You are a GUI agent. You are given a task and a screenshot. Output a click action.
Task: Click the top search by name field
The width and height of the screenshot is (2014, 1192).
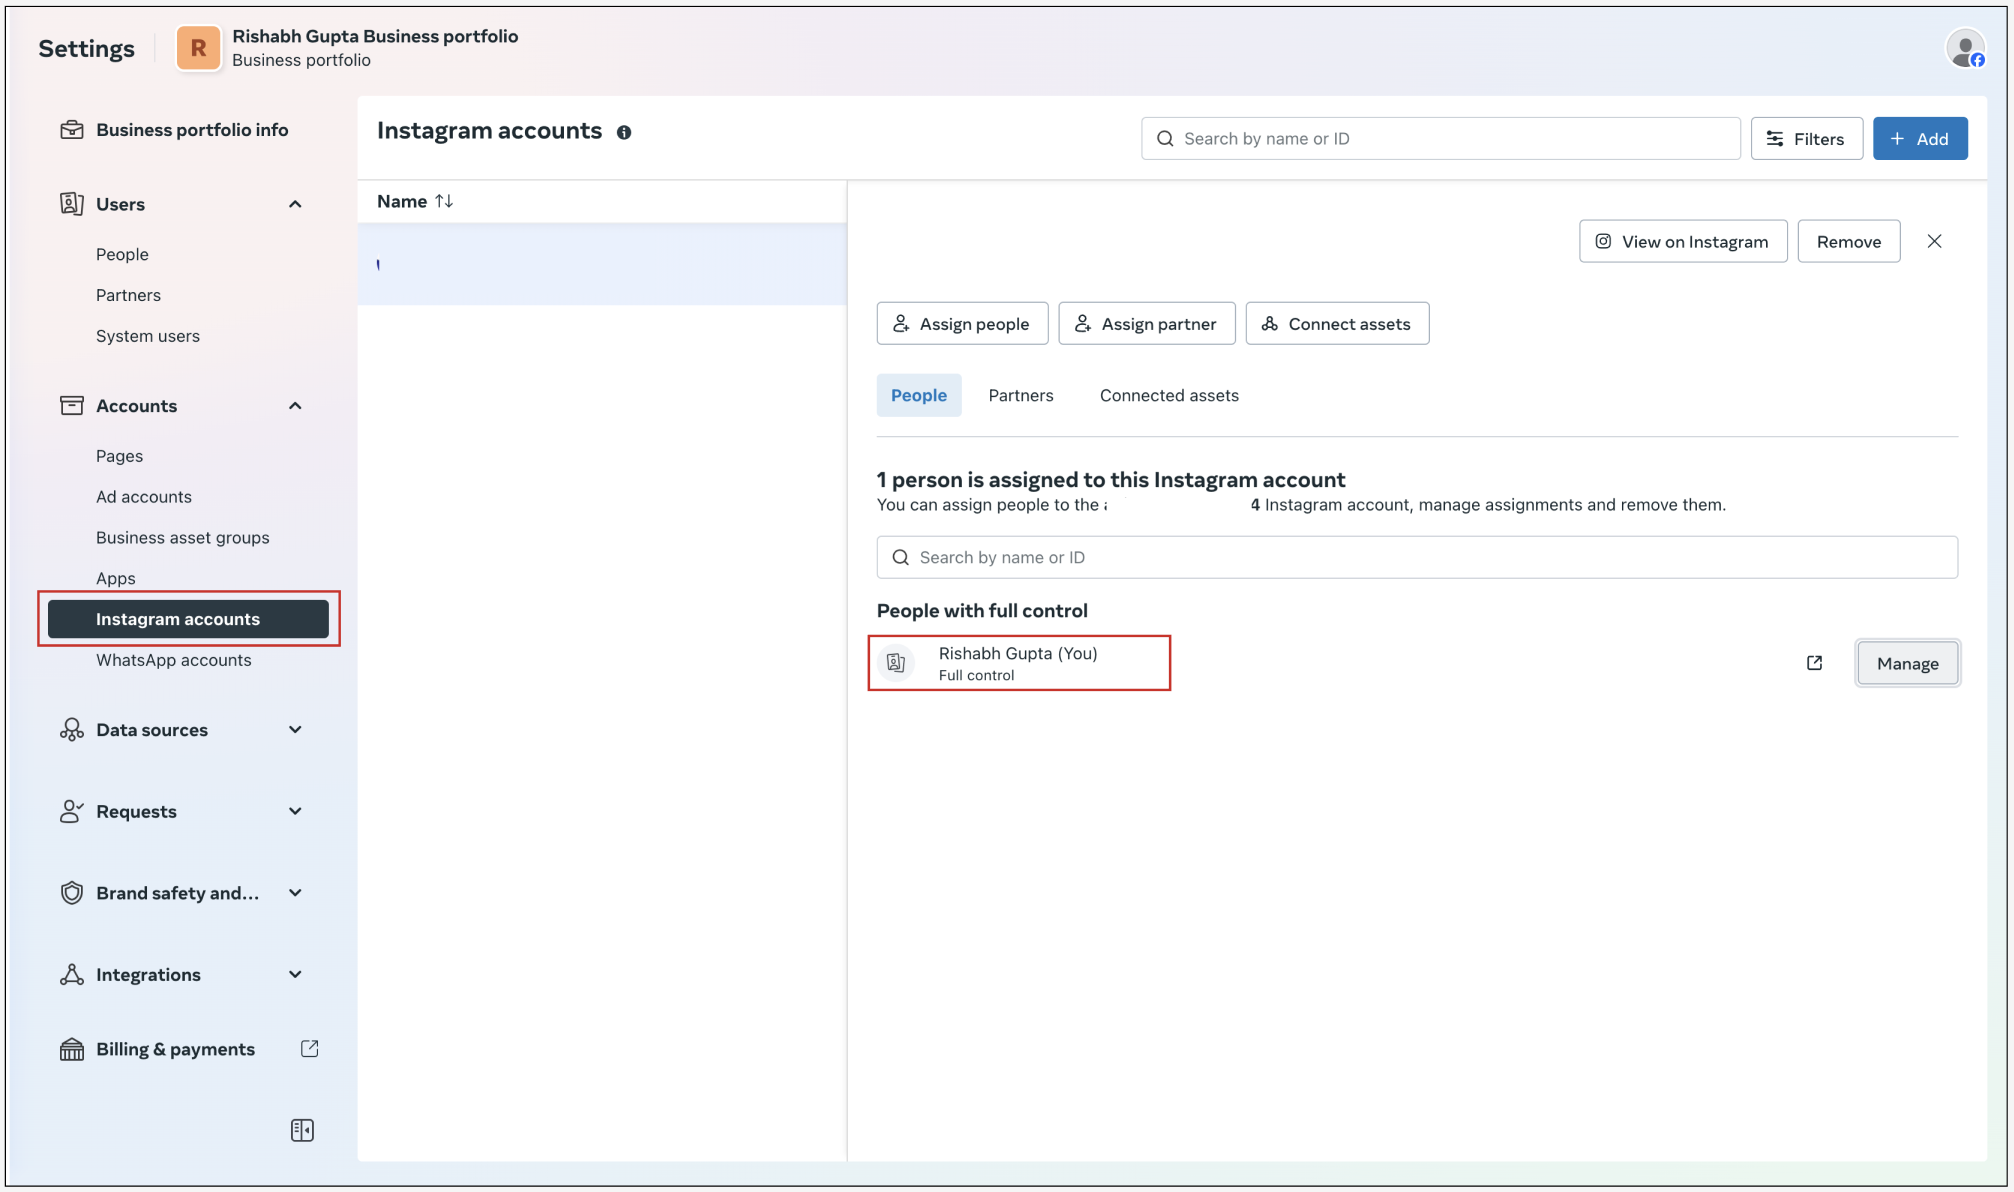1440,139
